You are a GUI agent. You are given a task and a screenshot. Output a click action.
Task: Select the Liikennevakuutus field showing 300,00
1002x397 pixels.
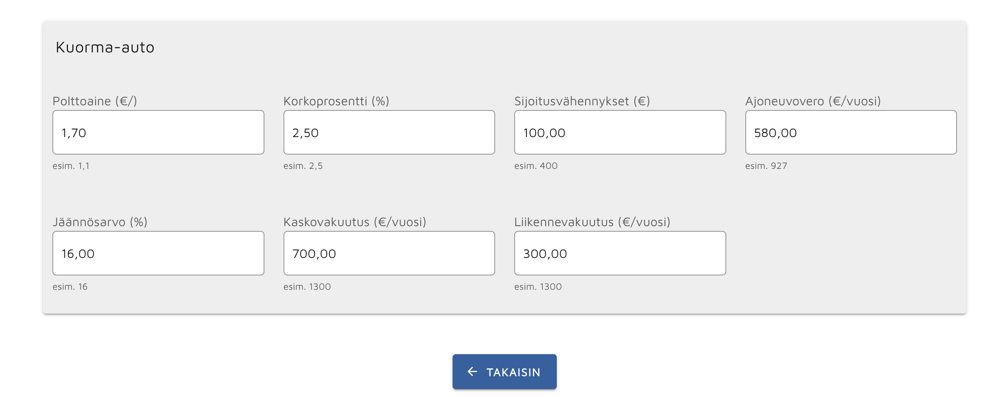click(620, 253)
